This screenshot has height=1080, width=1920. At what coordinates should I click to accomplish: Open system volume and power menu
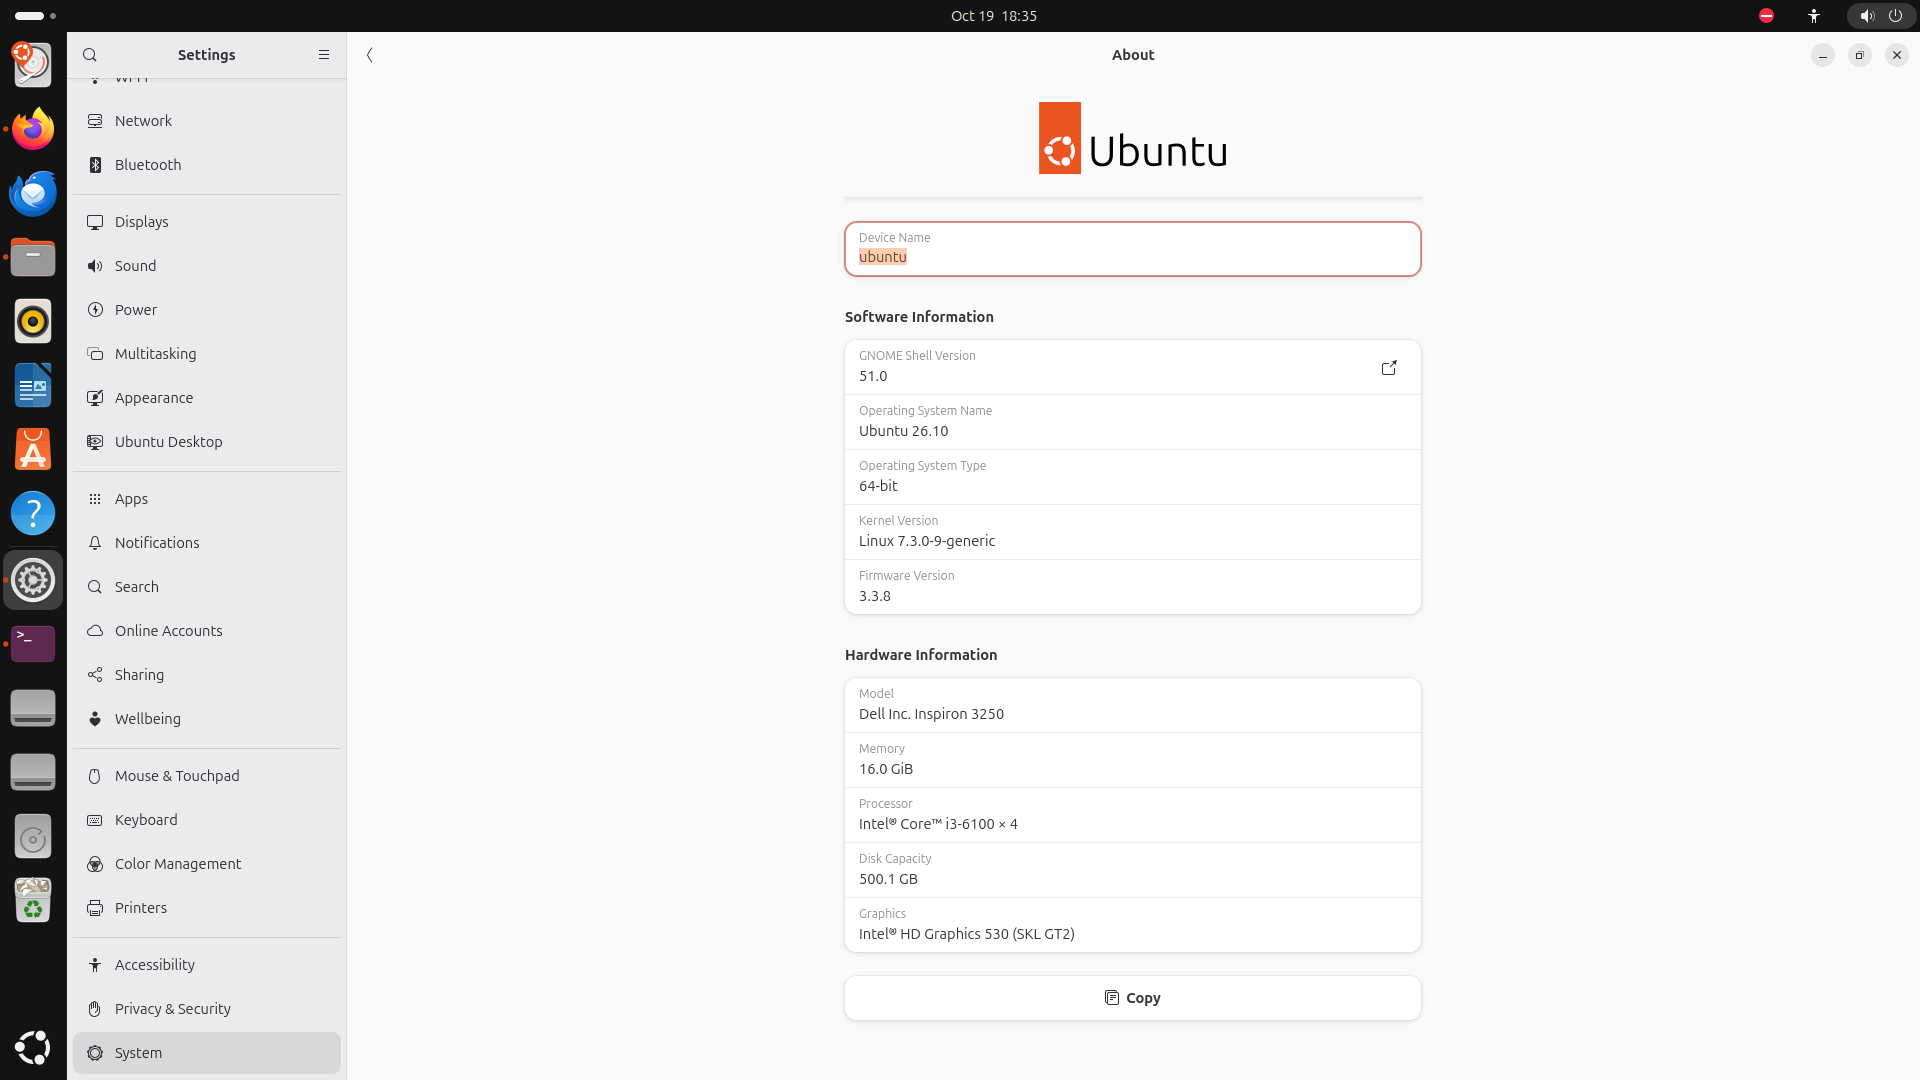pyautogui.click(x=1881, y=16)
